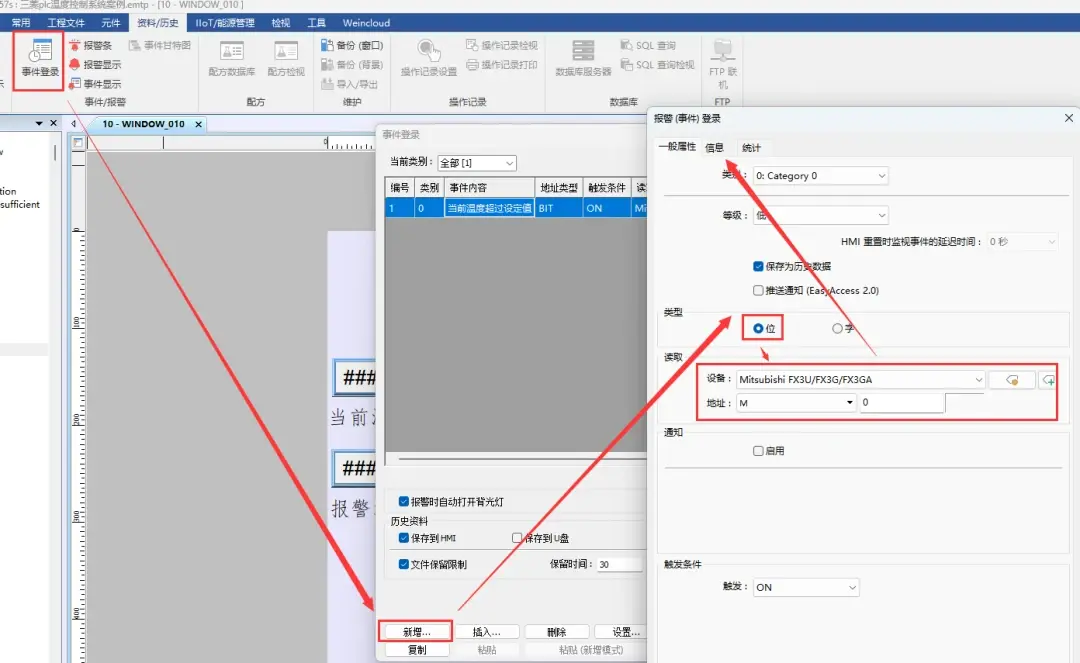The image size is (1080, 663).
Task: Click the tag library icon beside the device dropdown
Action: click(1012, 380)
